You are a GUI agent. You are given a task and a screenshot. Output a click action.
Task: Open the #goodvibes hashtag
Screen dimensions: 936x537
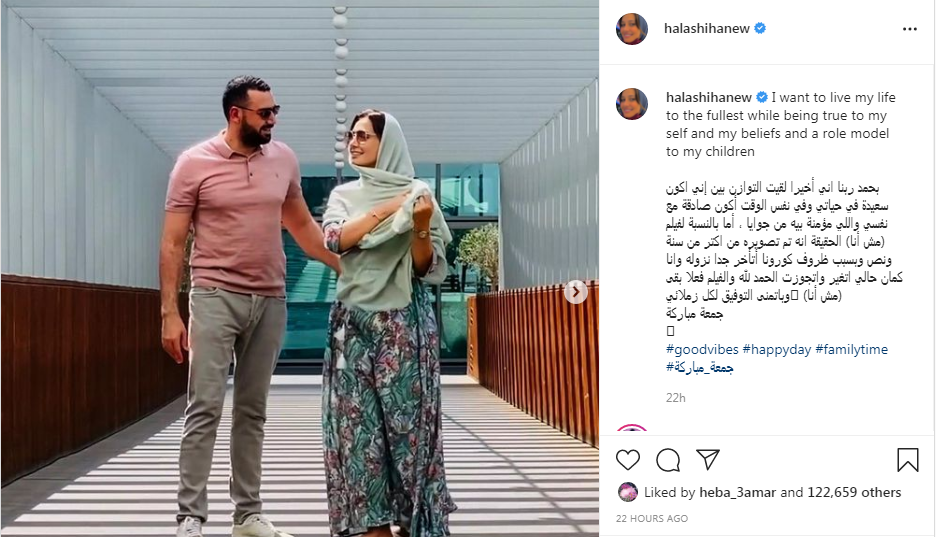tap(702, 350)
